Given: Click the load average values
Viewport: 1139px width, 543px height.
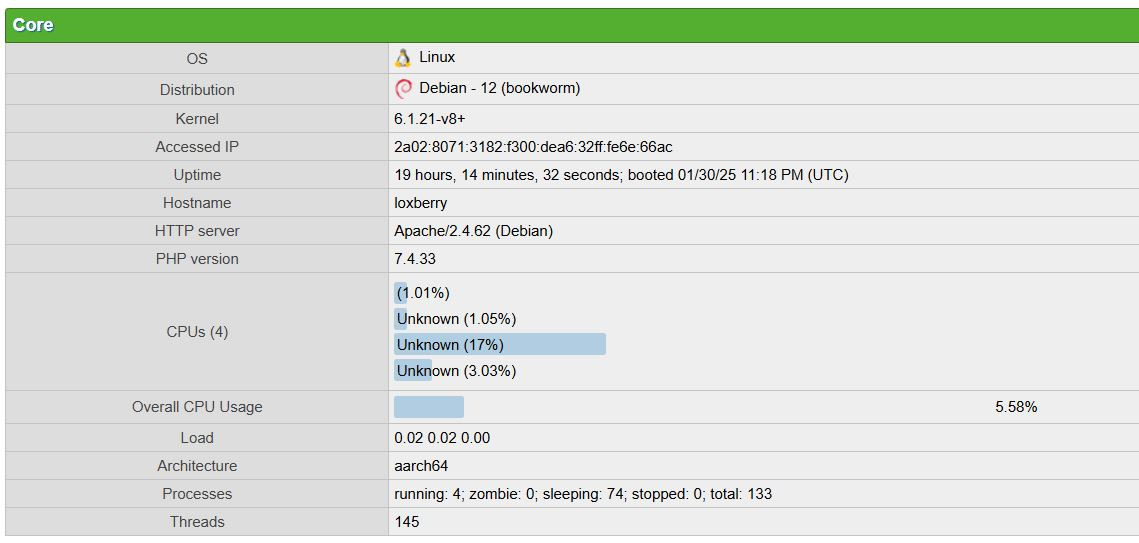Looking at the screenshot, I should click(x=442, y=438).
